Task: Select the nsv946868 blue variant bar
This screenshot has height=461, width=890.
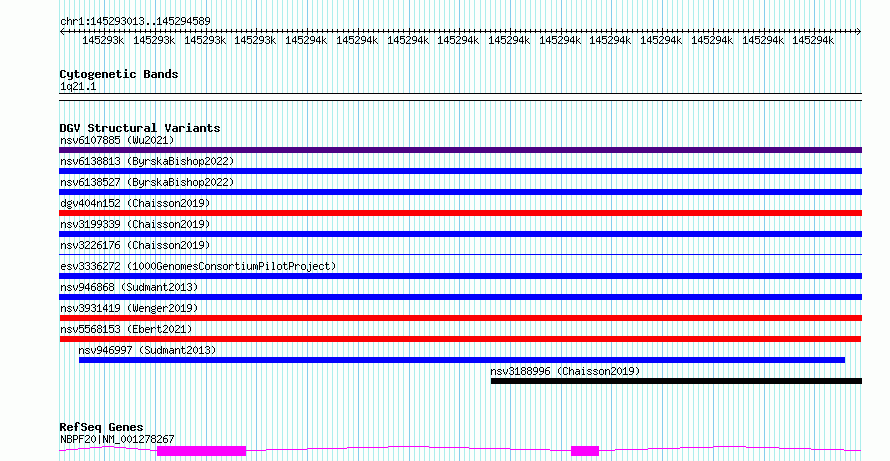Action: click(x=460, y=297)
